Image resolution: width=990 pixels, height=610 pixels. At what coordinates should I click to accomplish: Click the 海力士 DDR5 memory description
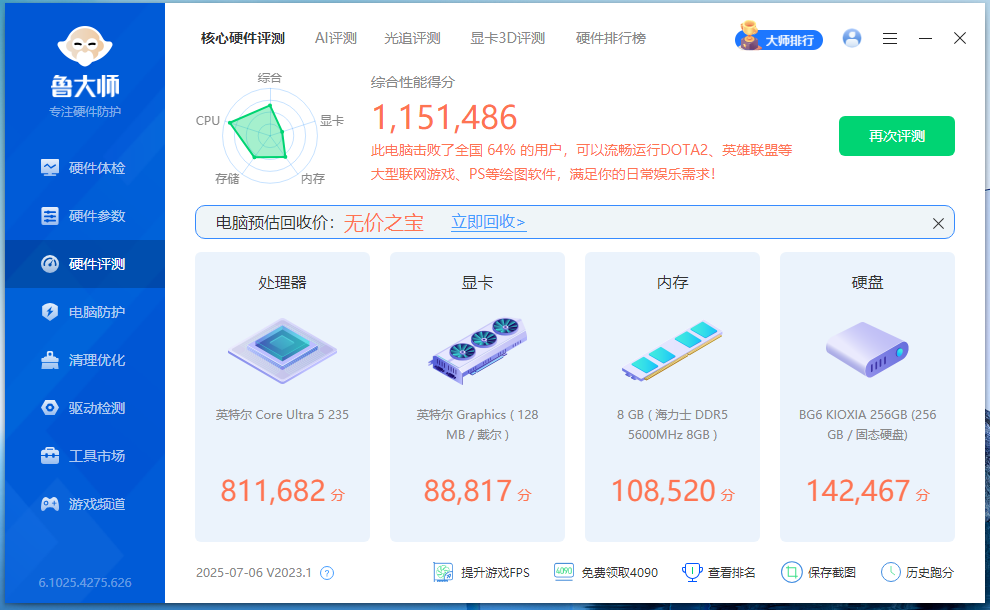coord(672,424)
